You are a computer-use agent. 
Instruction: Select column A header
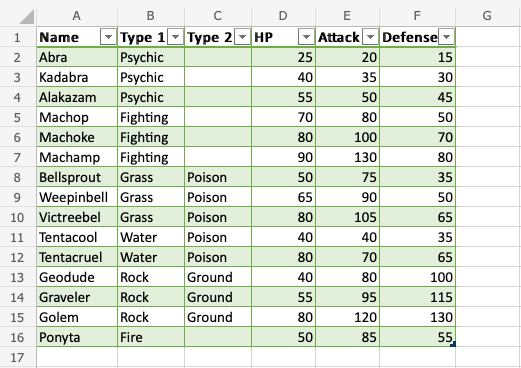(77, 16)
